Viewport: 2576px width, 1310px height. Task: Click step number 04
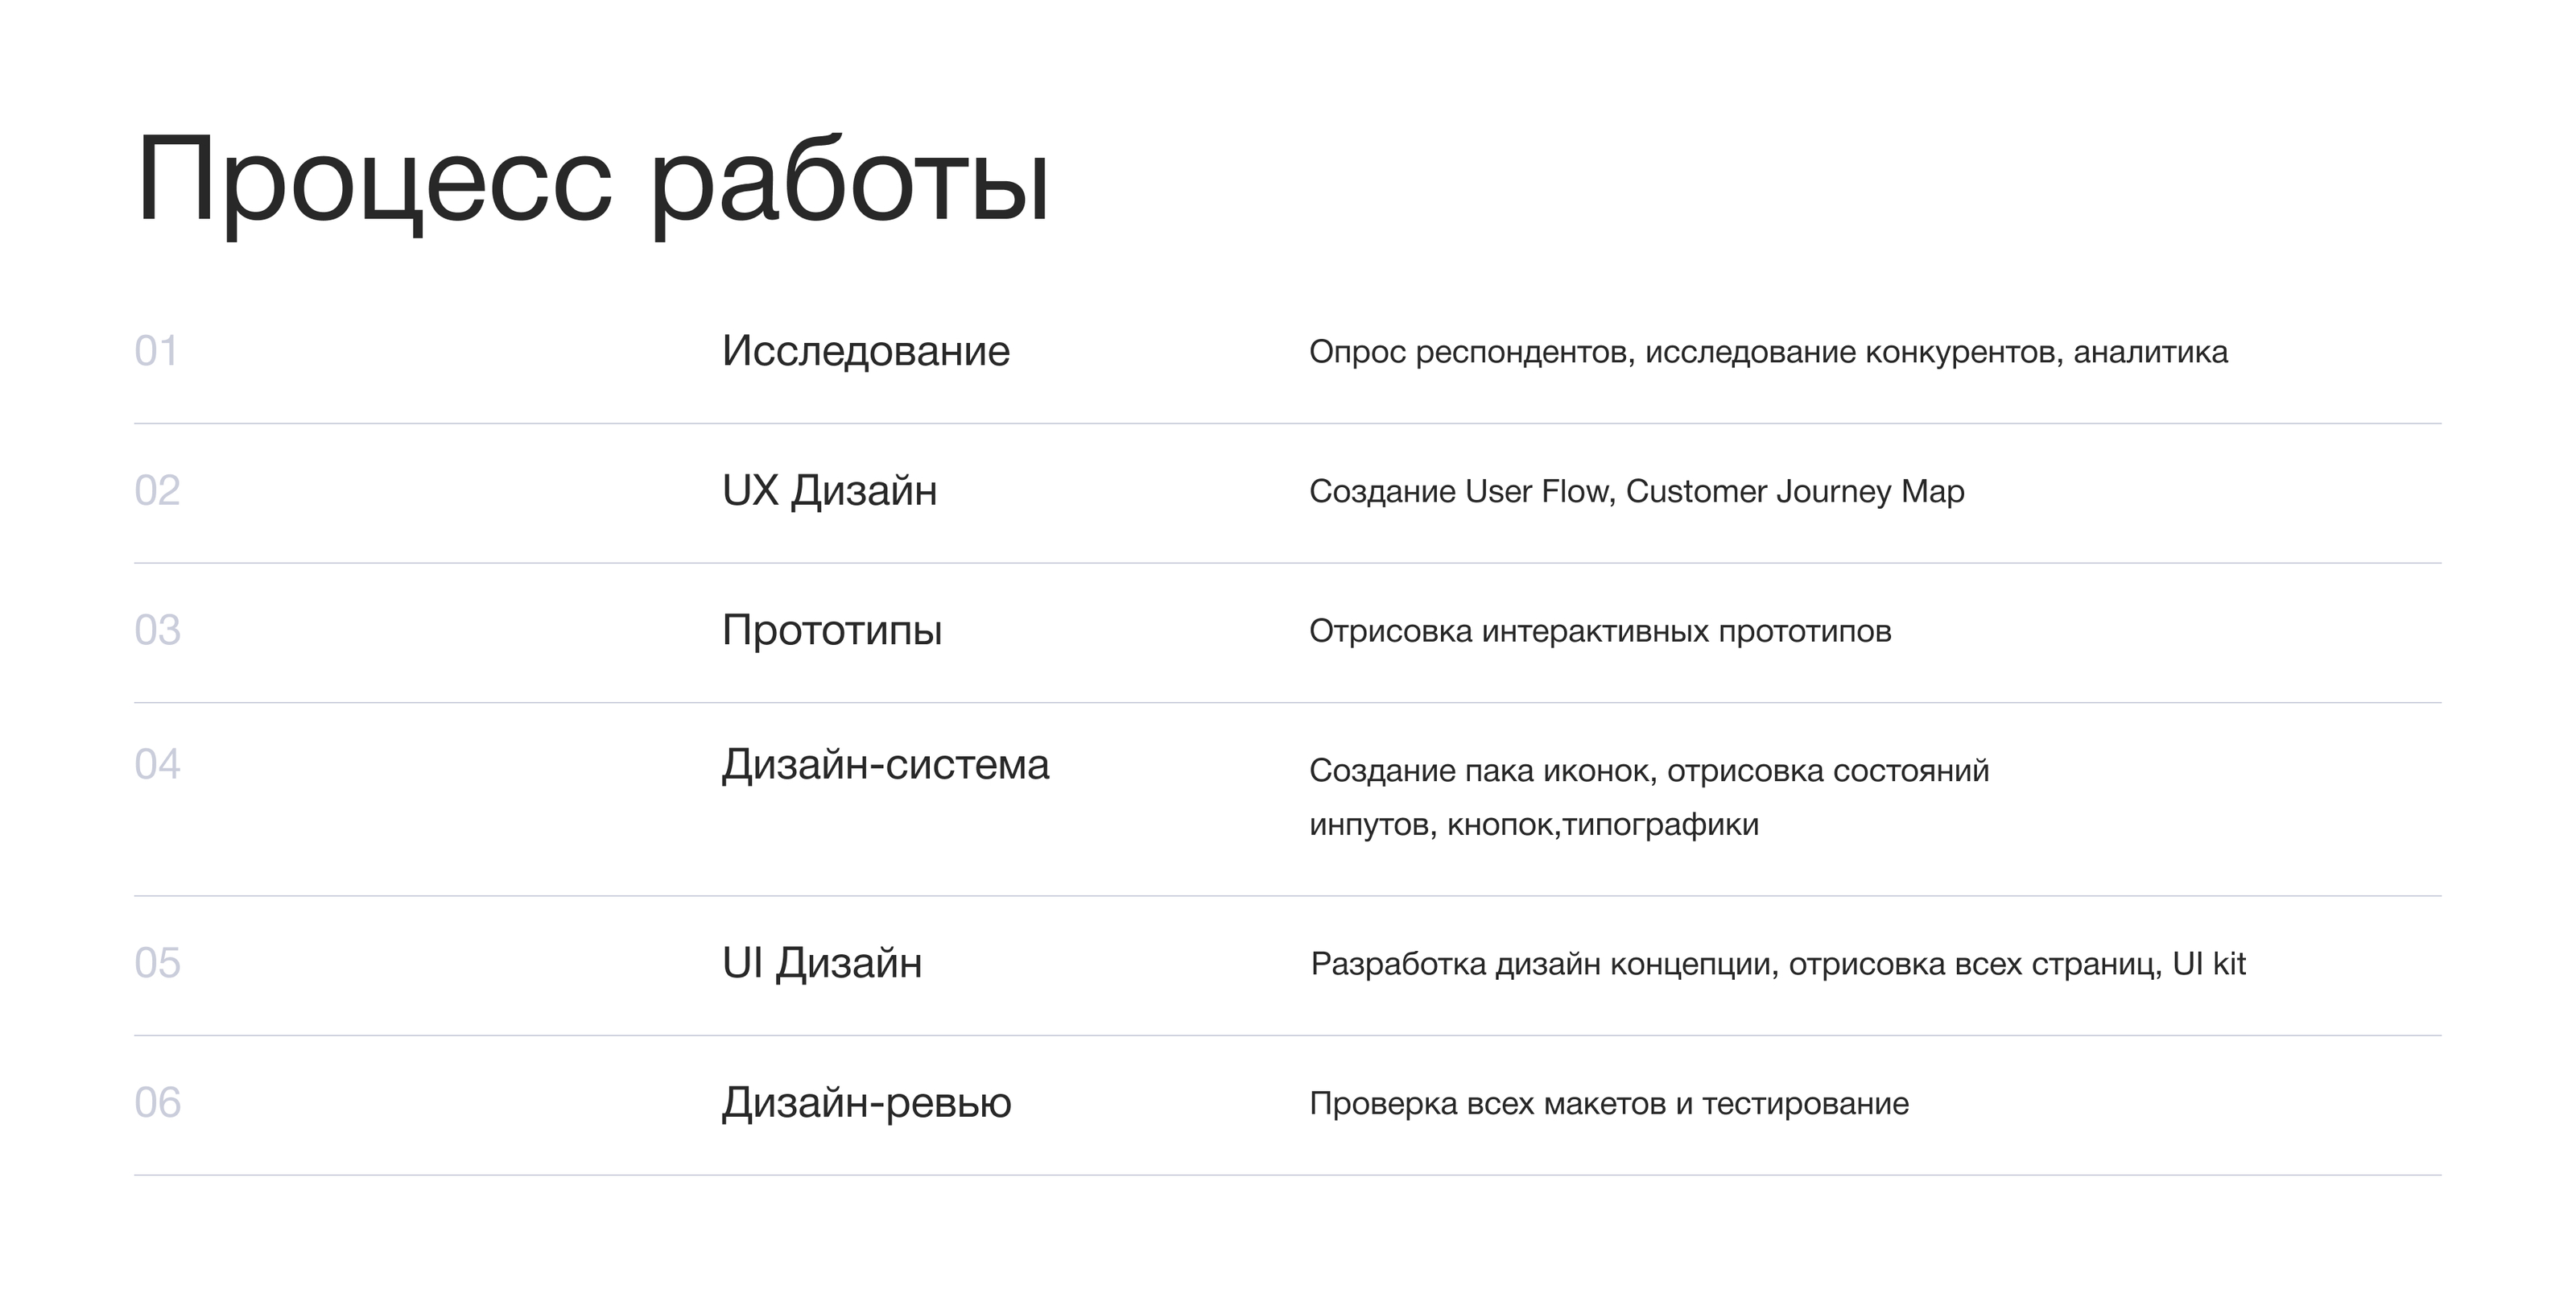click(x=157, y=765)
